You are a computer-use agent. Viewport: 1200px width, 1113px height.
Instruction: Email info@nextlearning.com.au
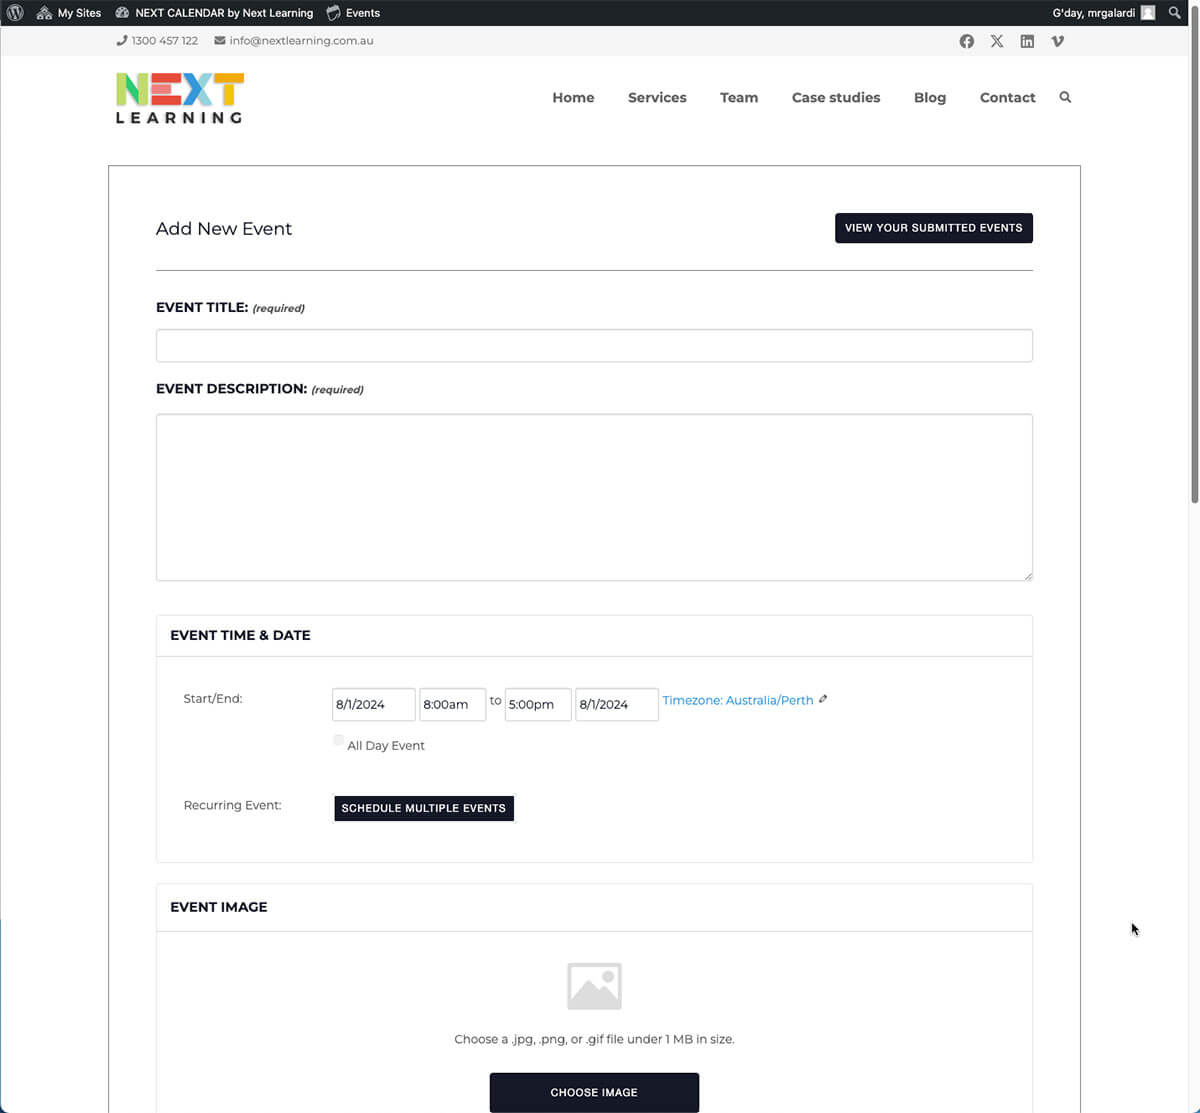pyautogui.click(x=301, y=41)
